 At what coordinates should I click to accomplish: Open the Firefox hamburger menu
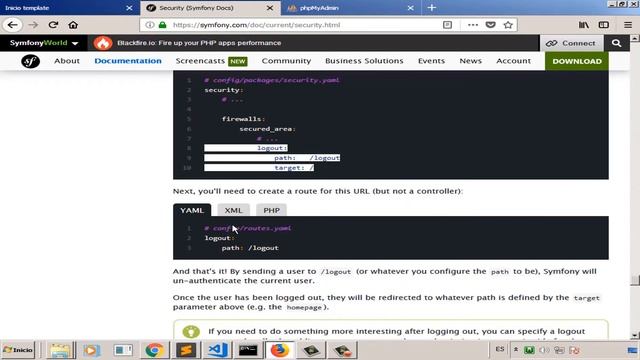click(628, 25)
